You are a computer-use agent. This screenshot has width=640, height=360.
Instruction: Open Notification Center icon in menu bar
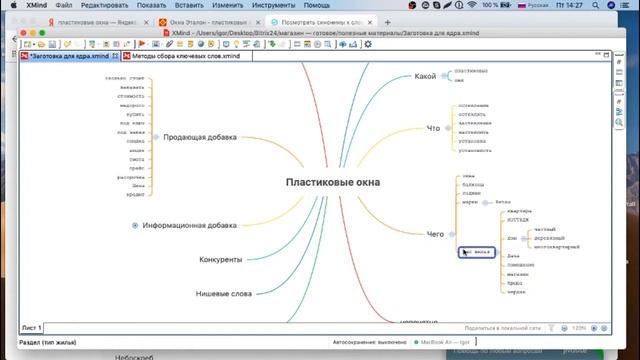(x=624, y=5)
